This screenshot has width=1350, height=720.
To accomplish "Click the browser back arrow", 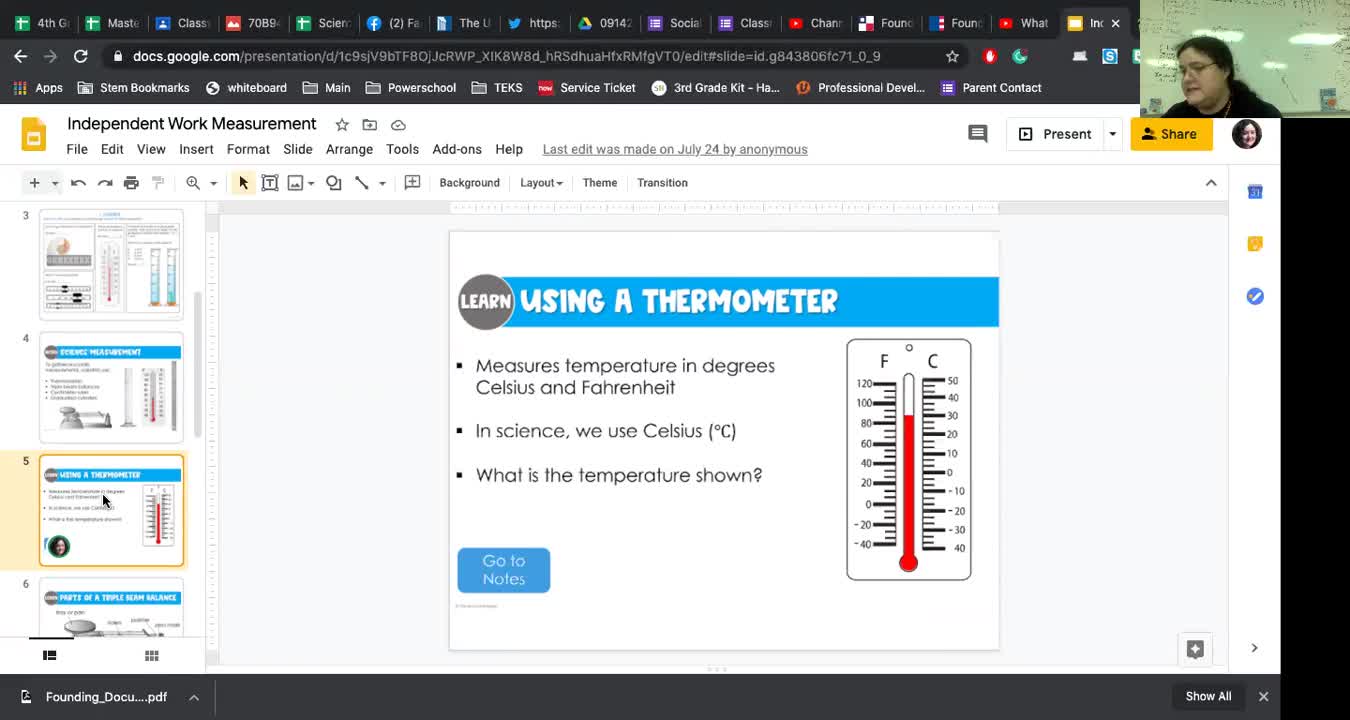I will pyautogui.click(x=20, y=56).
